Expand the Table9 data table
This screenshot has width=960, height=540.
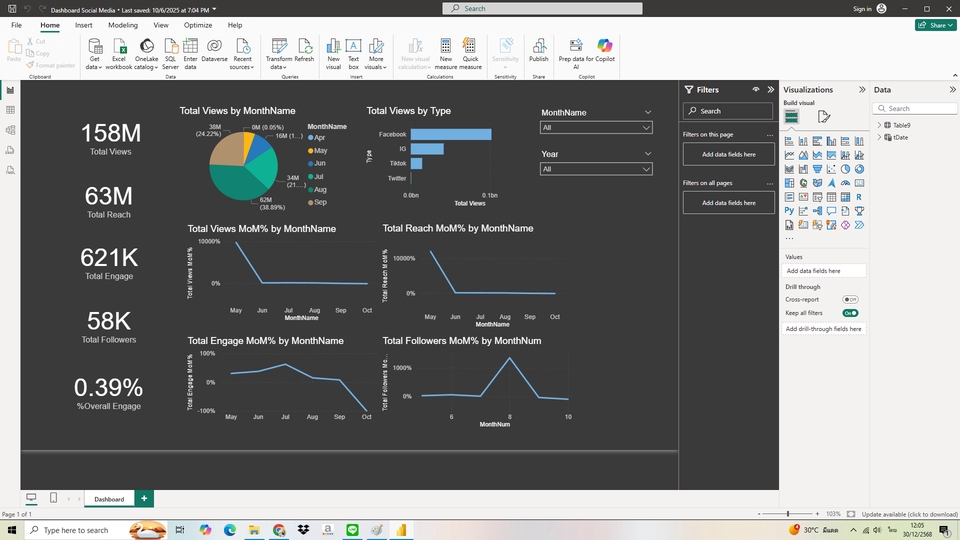[880, 125]
